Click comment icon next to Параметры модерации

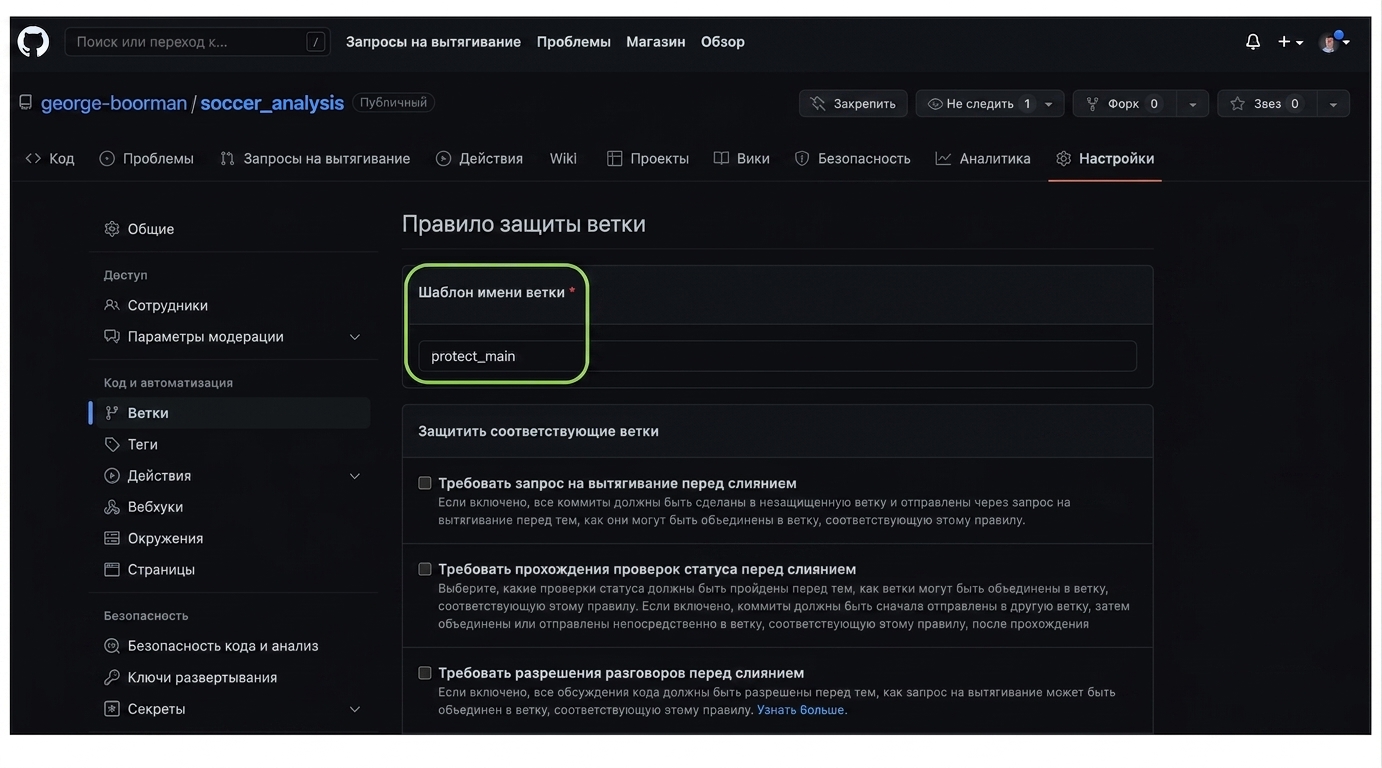(112, 336)
